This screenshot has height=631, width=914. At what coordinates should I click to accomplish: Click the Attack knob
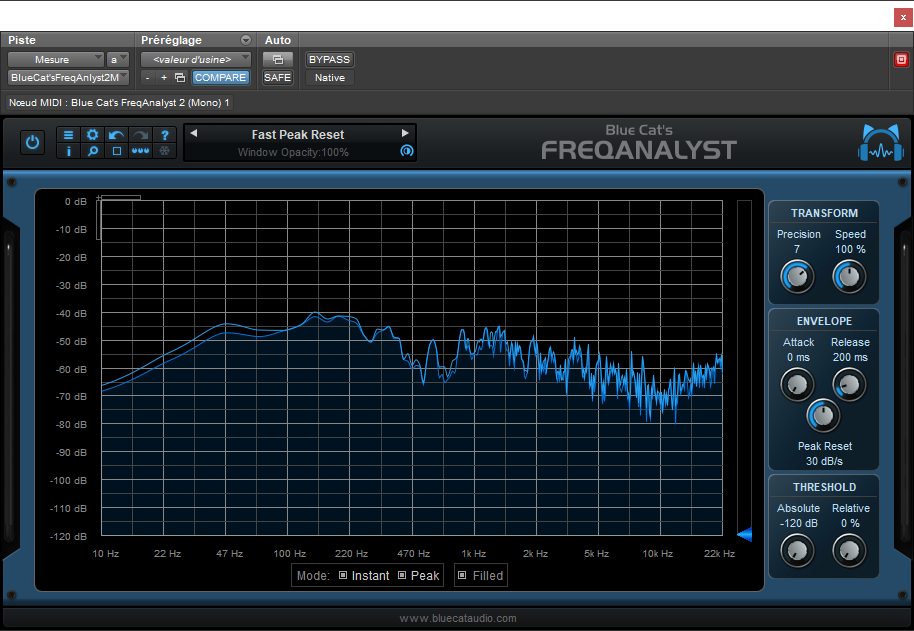[797, 385]
